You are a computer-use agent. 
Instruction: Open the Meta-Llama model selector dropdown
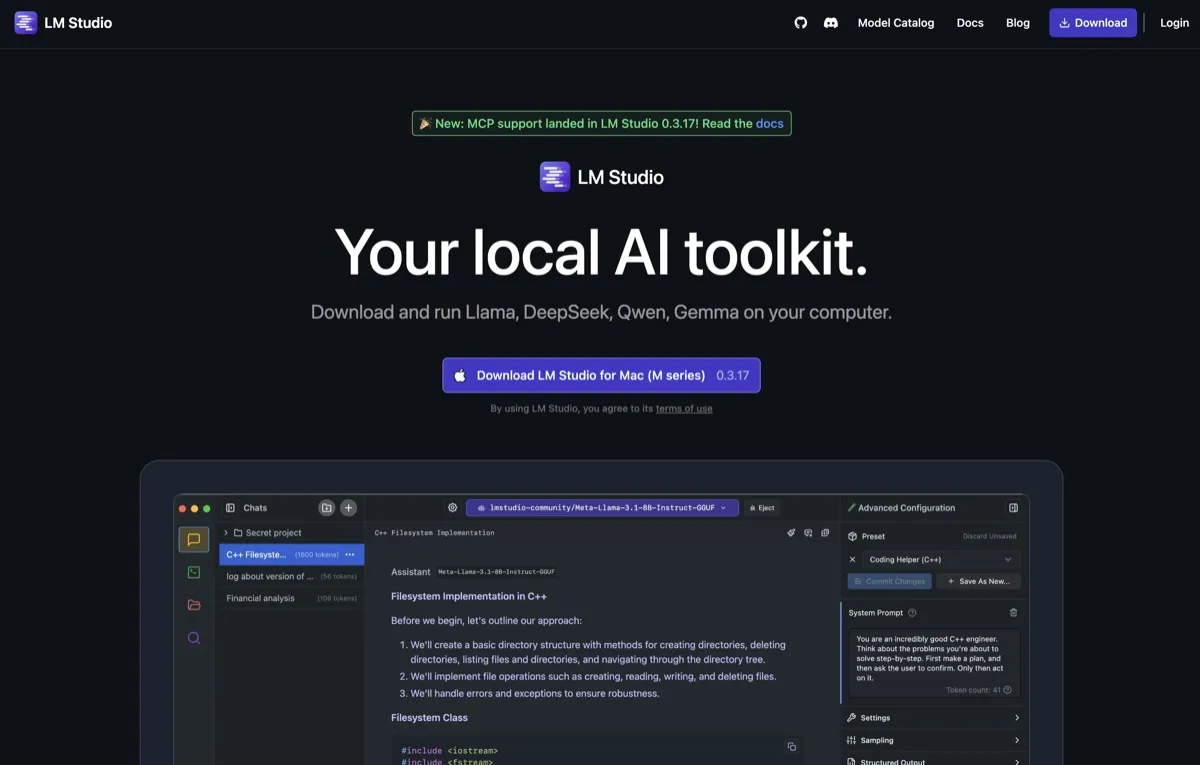pos(601,507)
